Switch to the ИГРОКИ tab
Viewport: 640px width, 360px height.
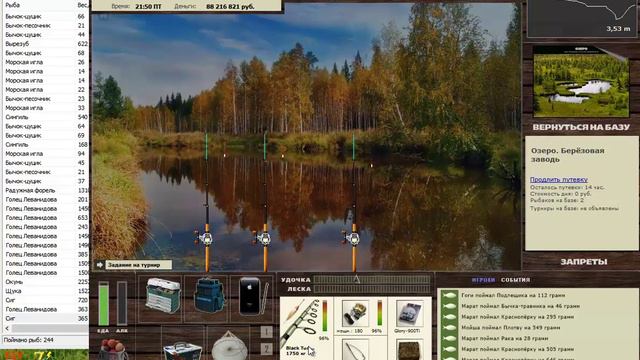(483, 280)
